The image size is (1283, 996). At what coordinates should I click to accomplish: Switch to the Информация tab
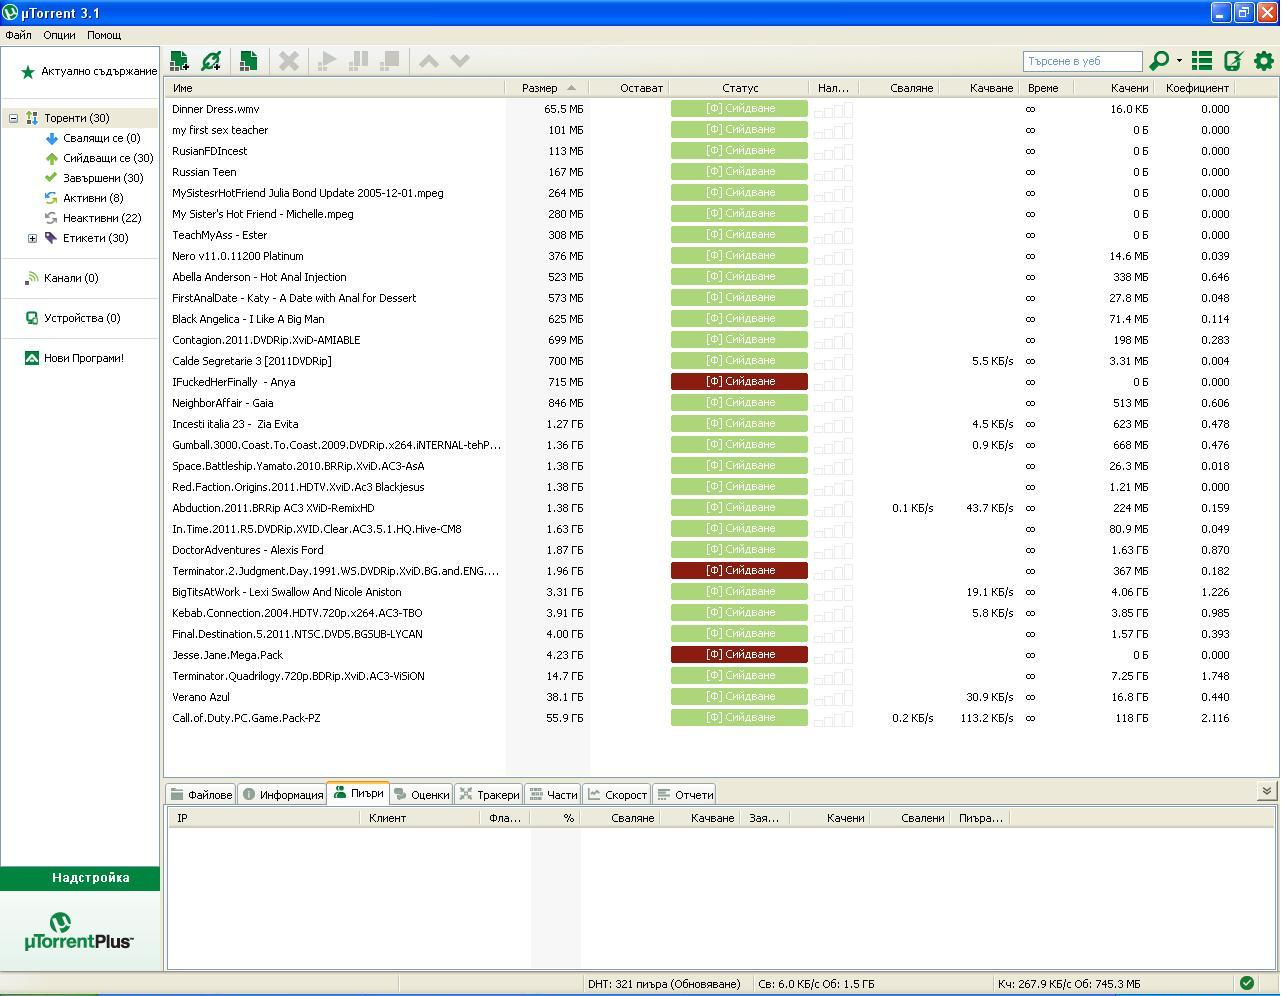(283, 795)
